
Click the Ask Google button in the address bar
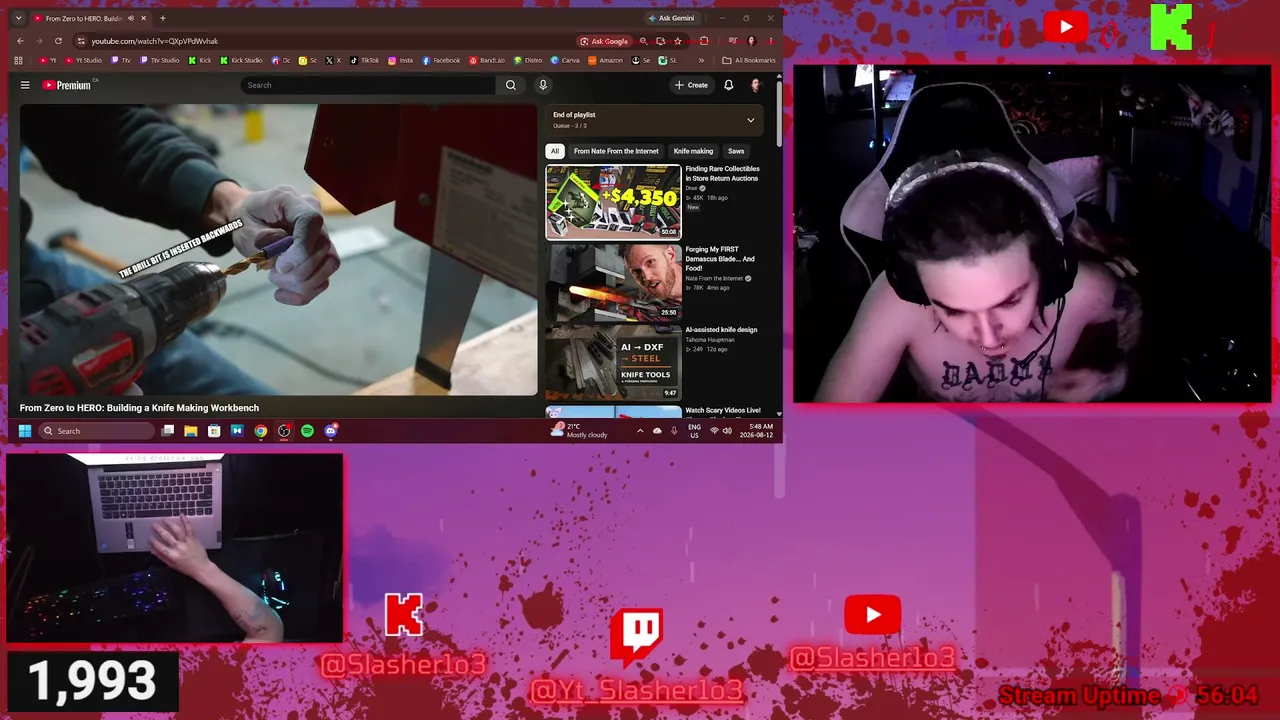(604, 41)
